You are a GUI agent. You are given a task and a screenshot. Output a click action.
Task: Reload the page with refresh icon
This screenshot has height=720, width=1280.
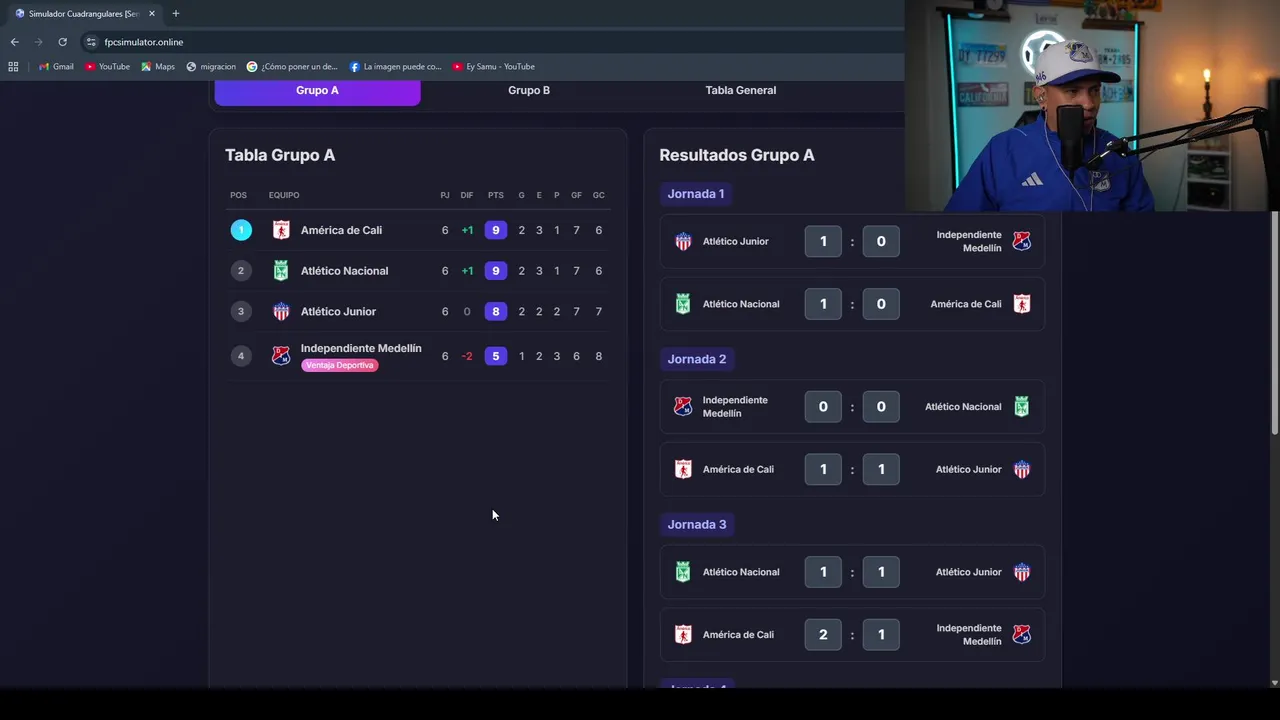point(62,42)
